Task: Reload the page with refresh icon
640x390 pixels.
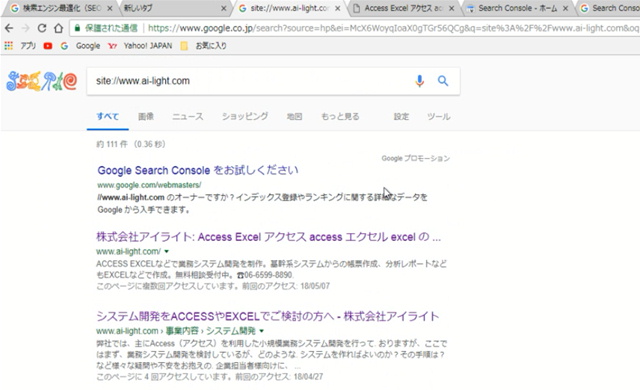Action: pos(42,28)
